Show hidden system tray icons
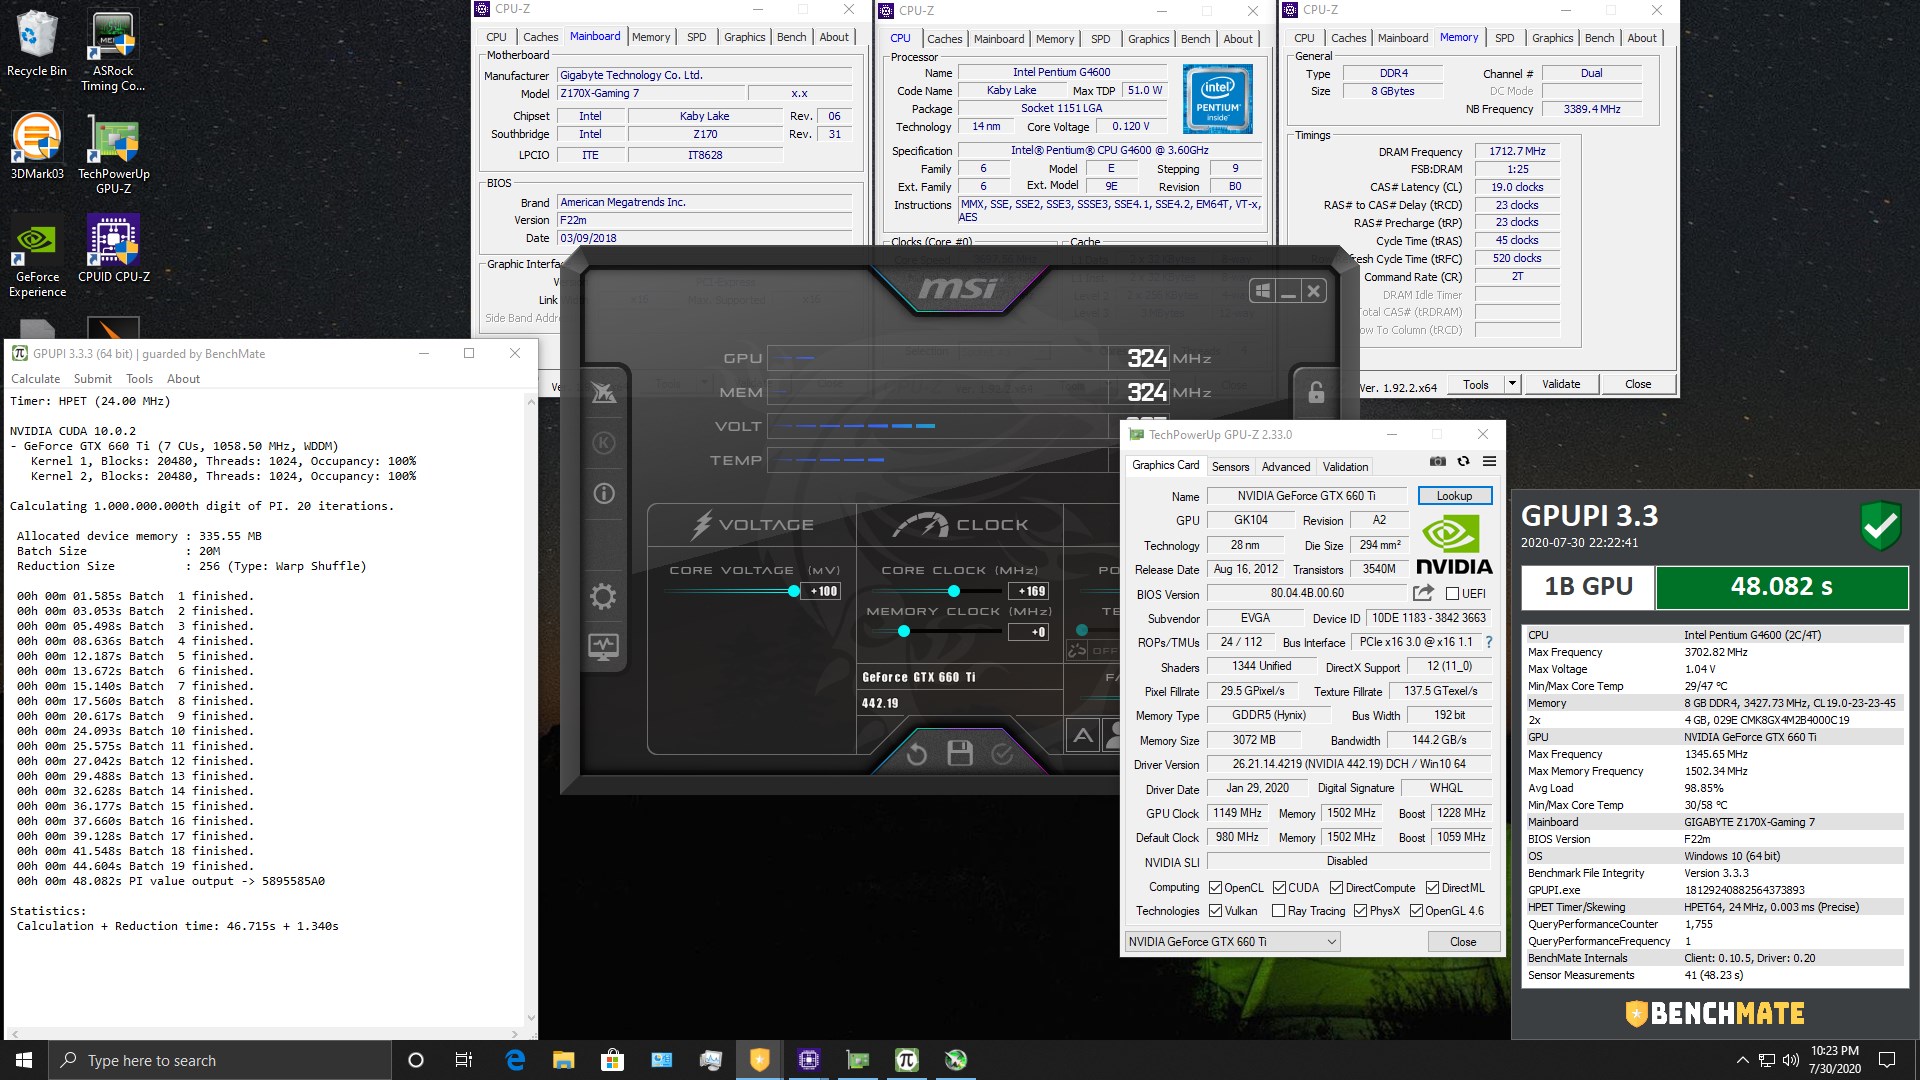This screenshot has height=1080, width=1920. tap(1742, 1060)
